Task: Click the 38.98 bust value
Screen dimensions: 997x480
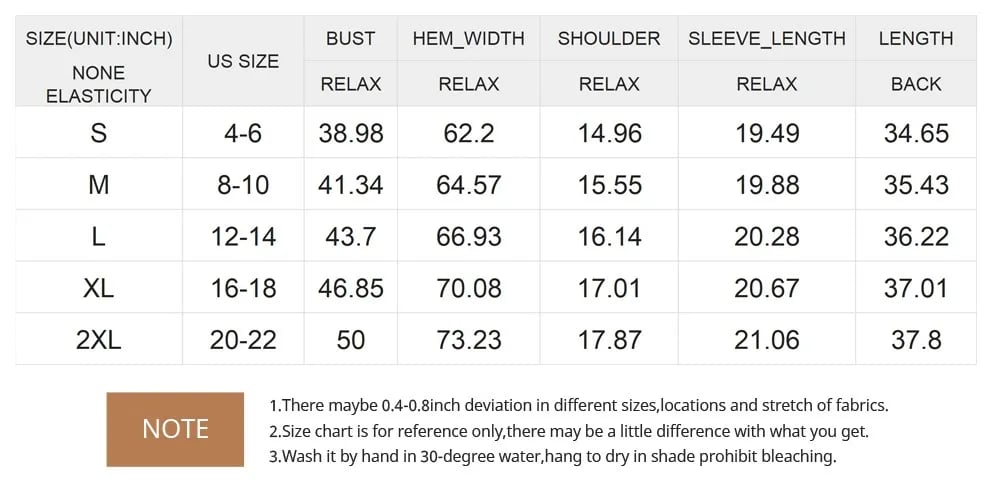Action: tap(350, 133)
